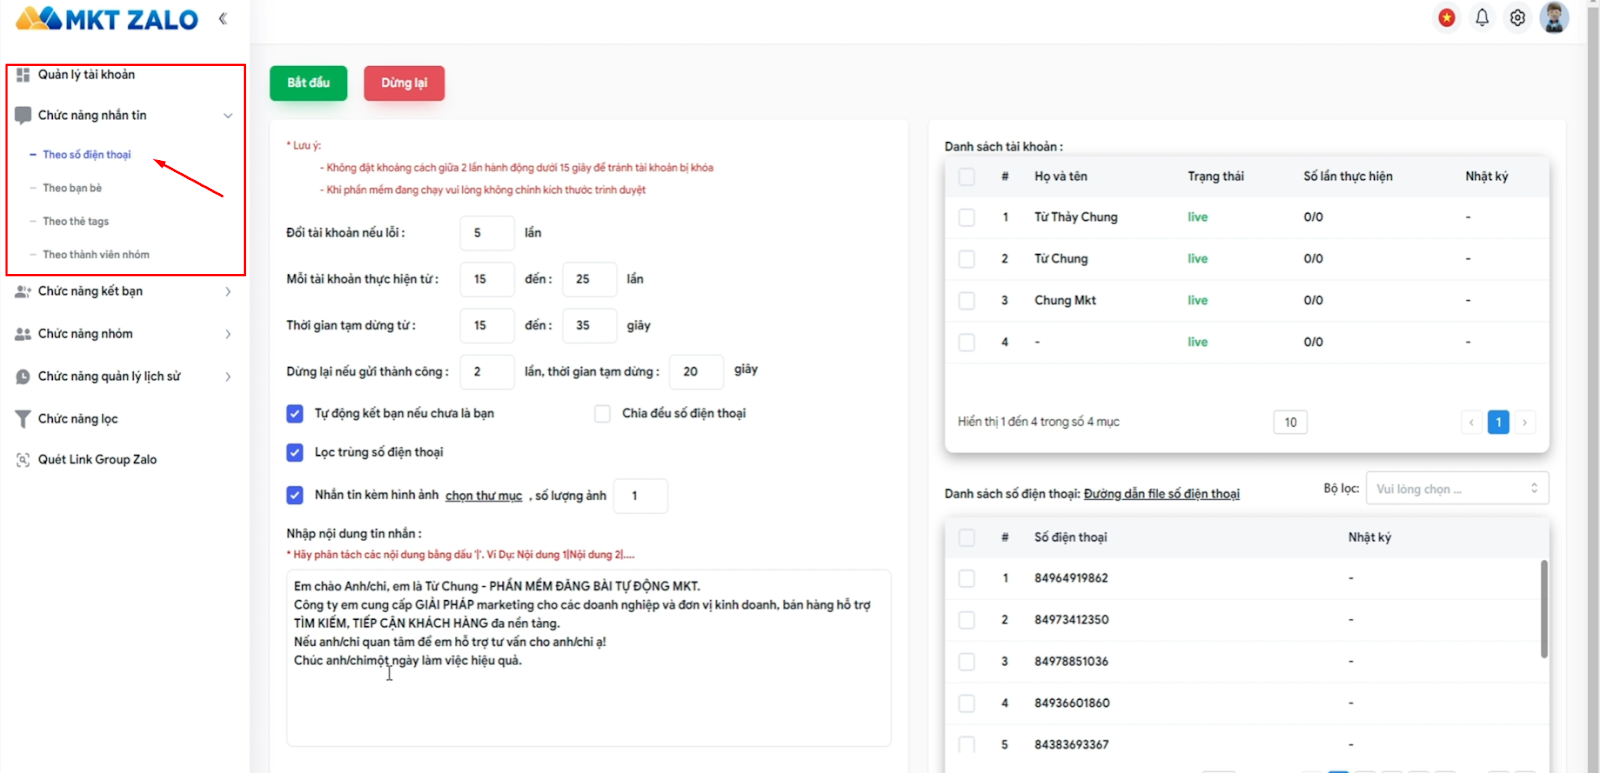Image resolution: width=1600 pixels, height=773 pixels.
Task: Open the Bộ lọc Vui lòng chọn dropdown
Action: (1457, 488)
